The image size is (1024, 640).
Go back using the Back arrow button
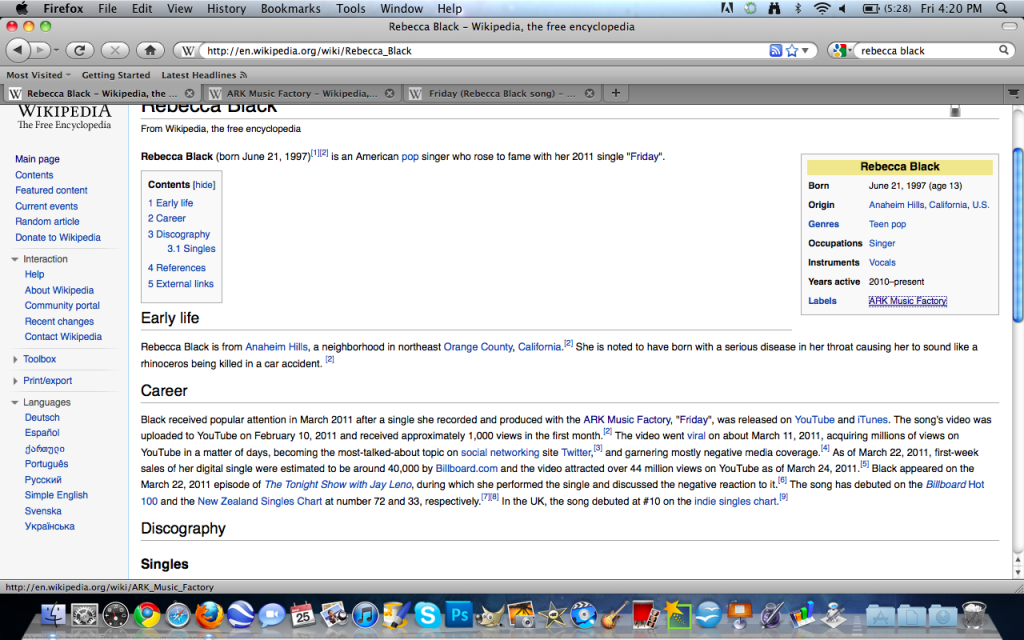coord(18,50)
